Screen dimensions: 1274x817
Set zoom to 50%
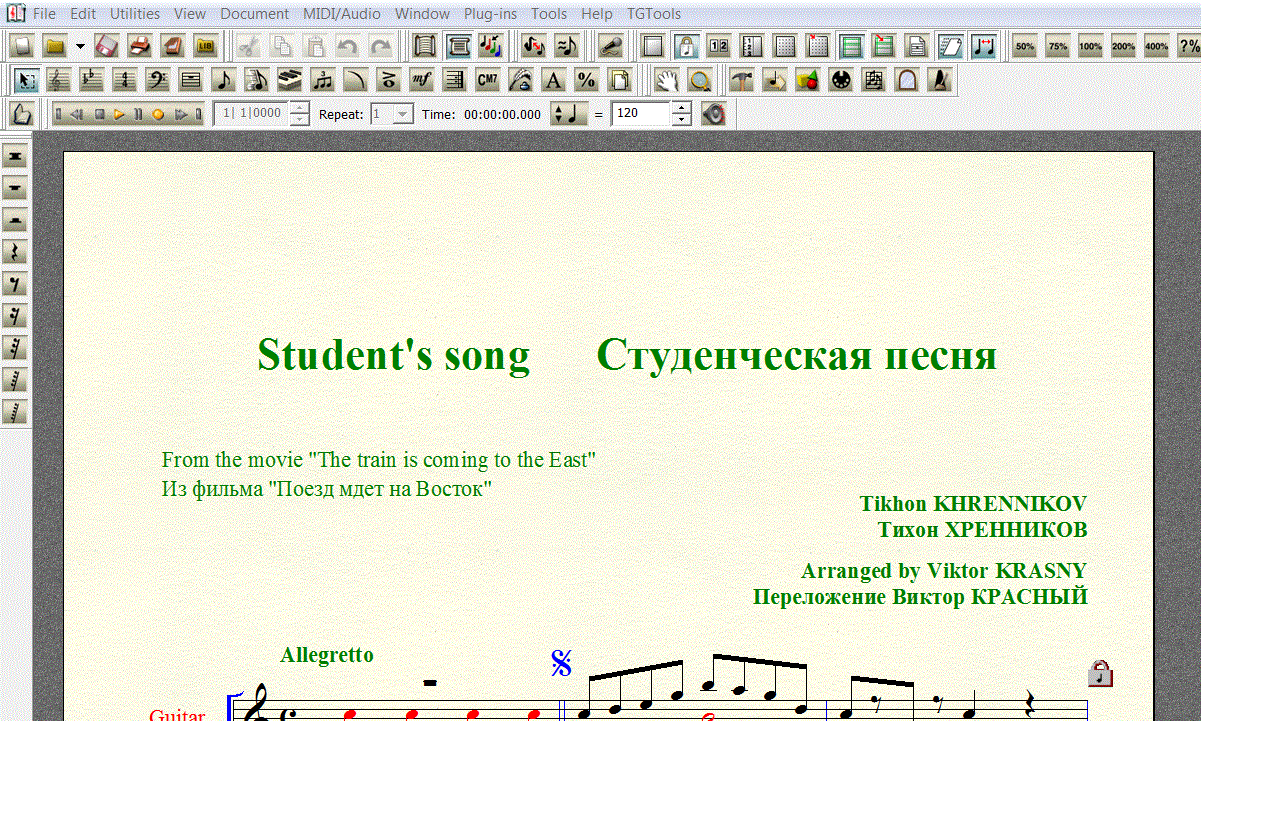(1025, 46)
